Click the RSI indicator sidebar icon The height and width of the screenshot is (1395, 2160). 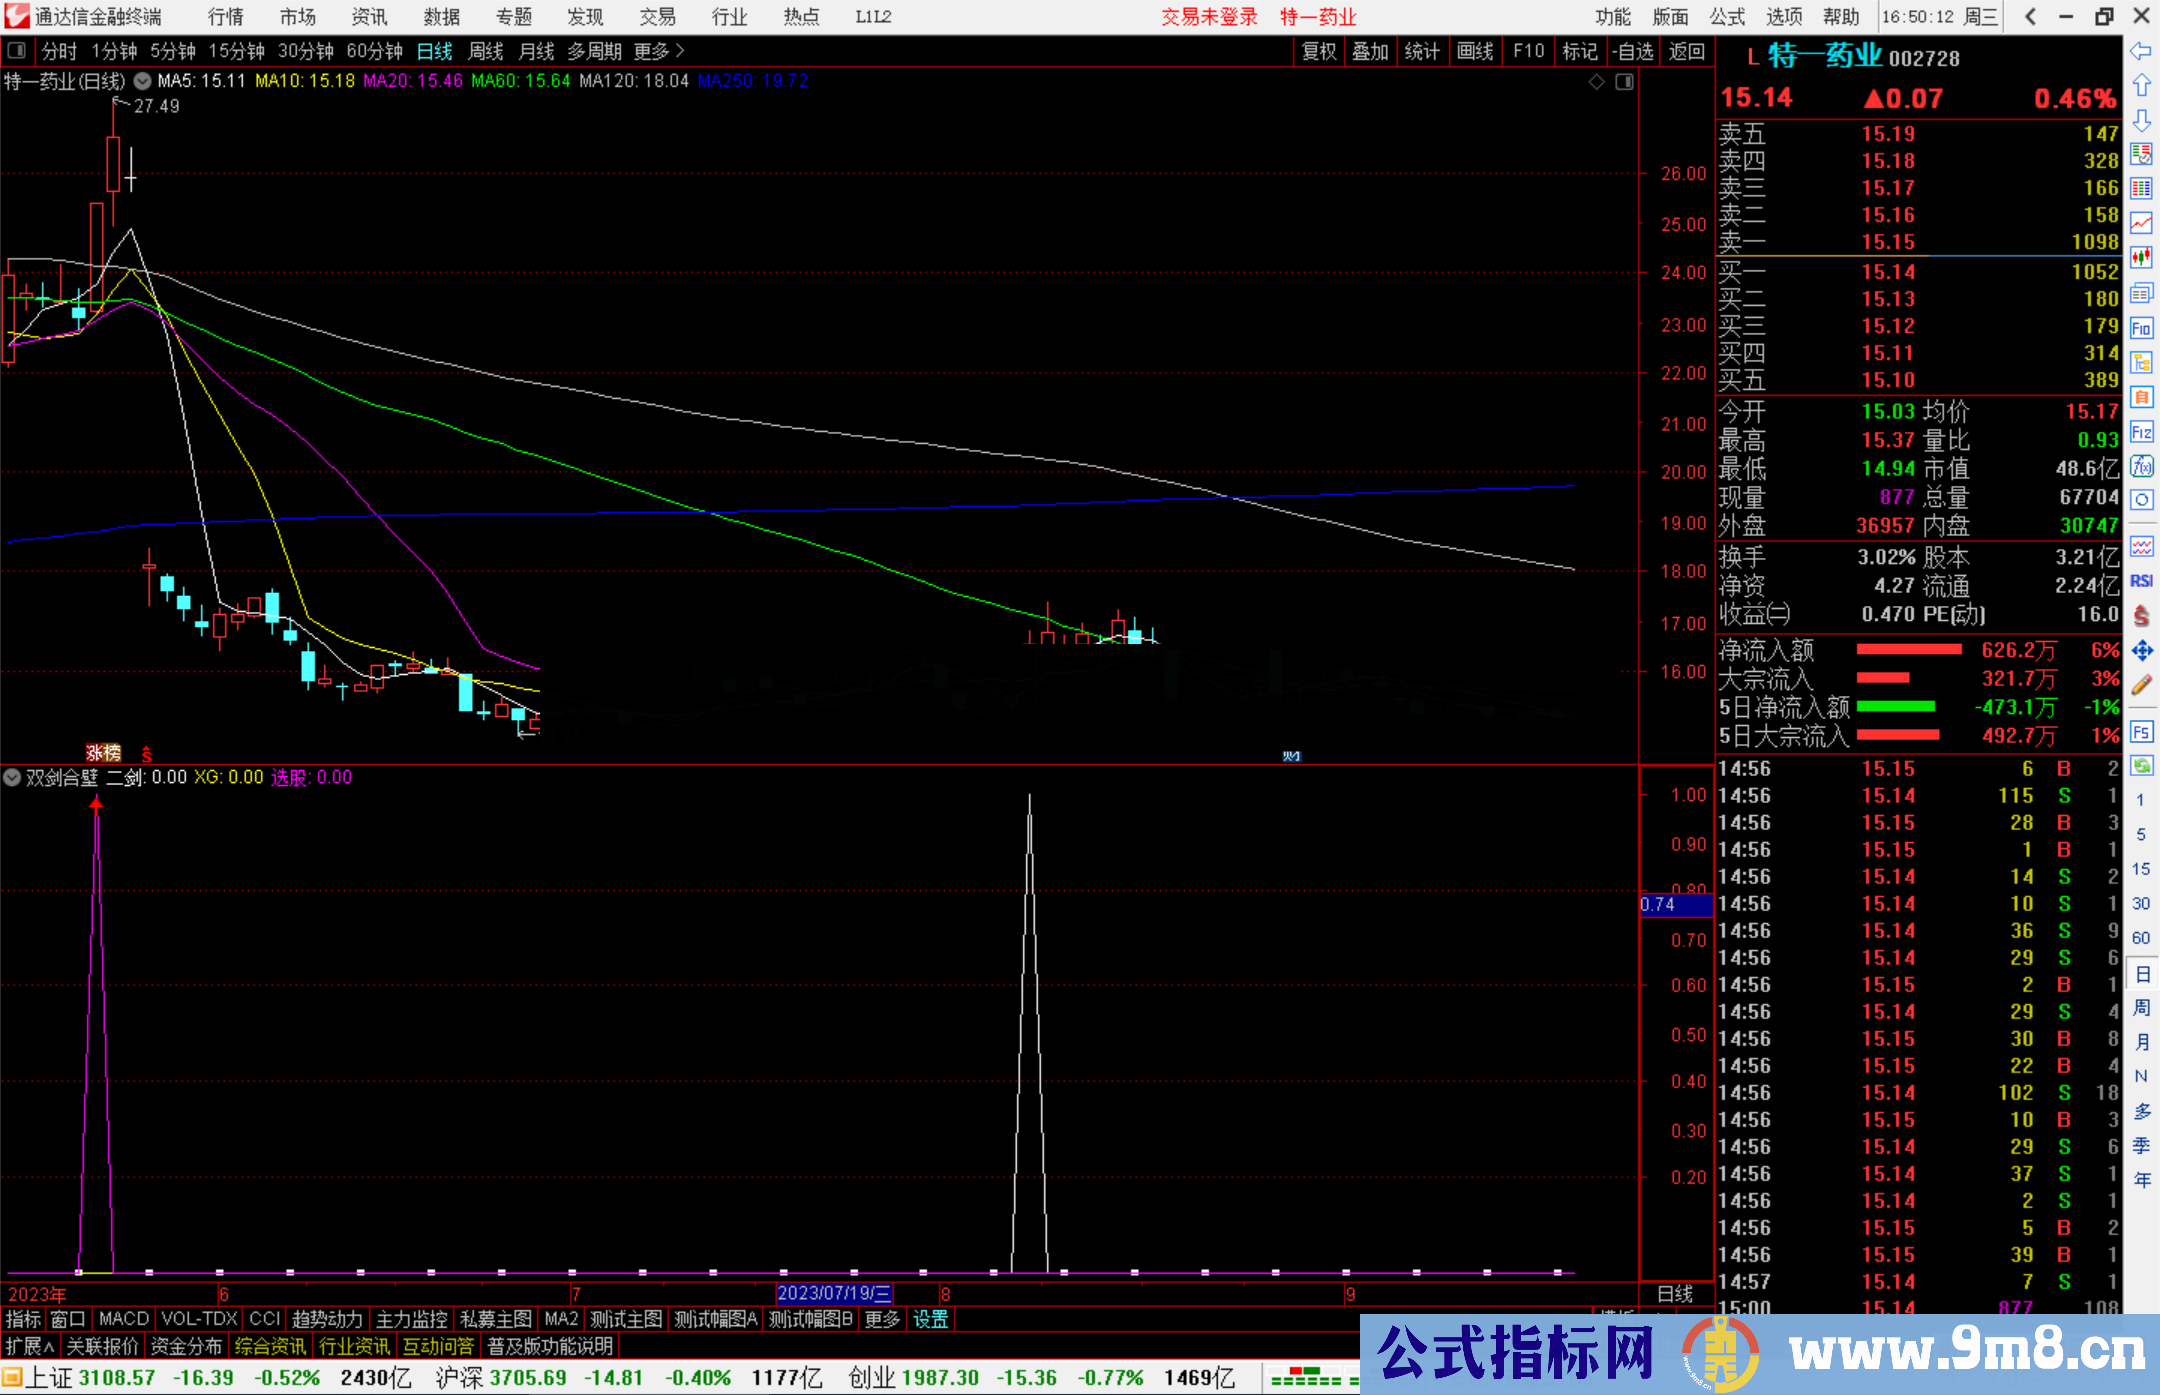[x=2141, y=581]
